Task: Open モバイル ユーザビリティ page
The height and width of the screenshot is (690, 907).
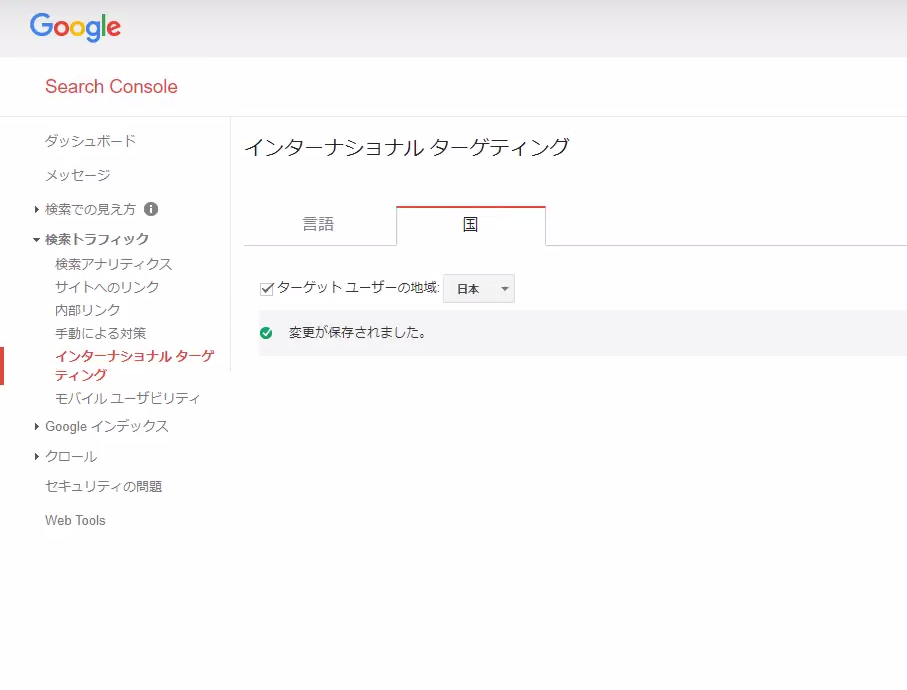Action: (x=127, y=398)
